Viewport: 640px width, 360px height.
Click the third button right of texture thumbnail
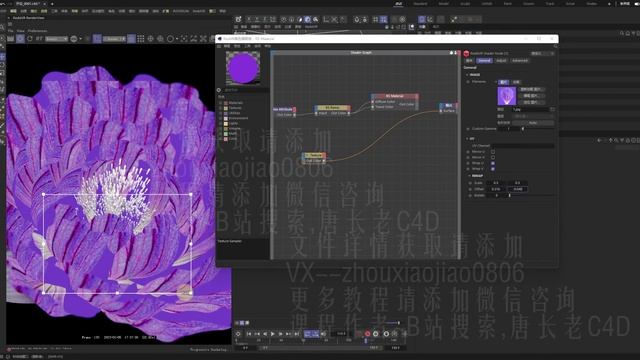tap(531, 102)
